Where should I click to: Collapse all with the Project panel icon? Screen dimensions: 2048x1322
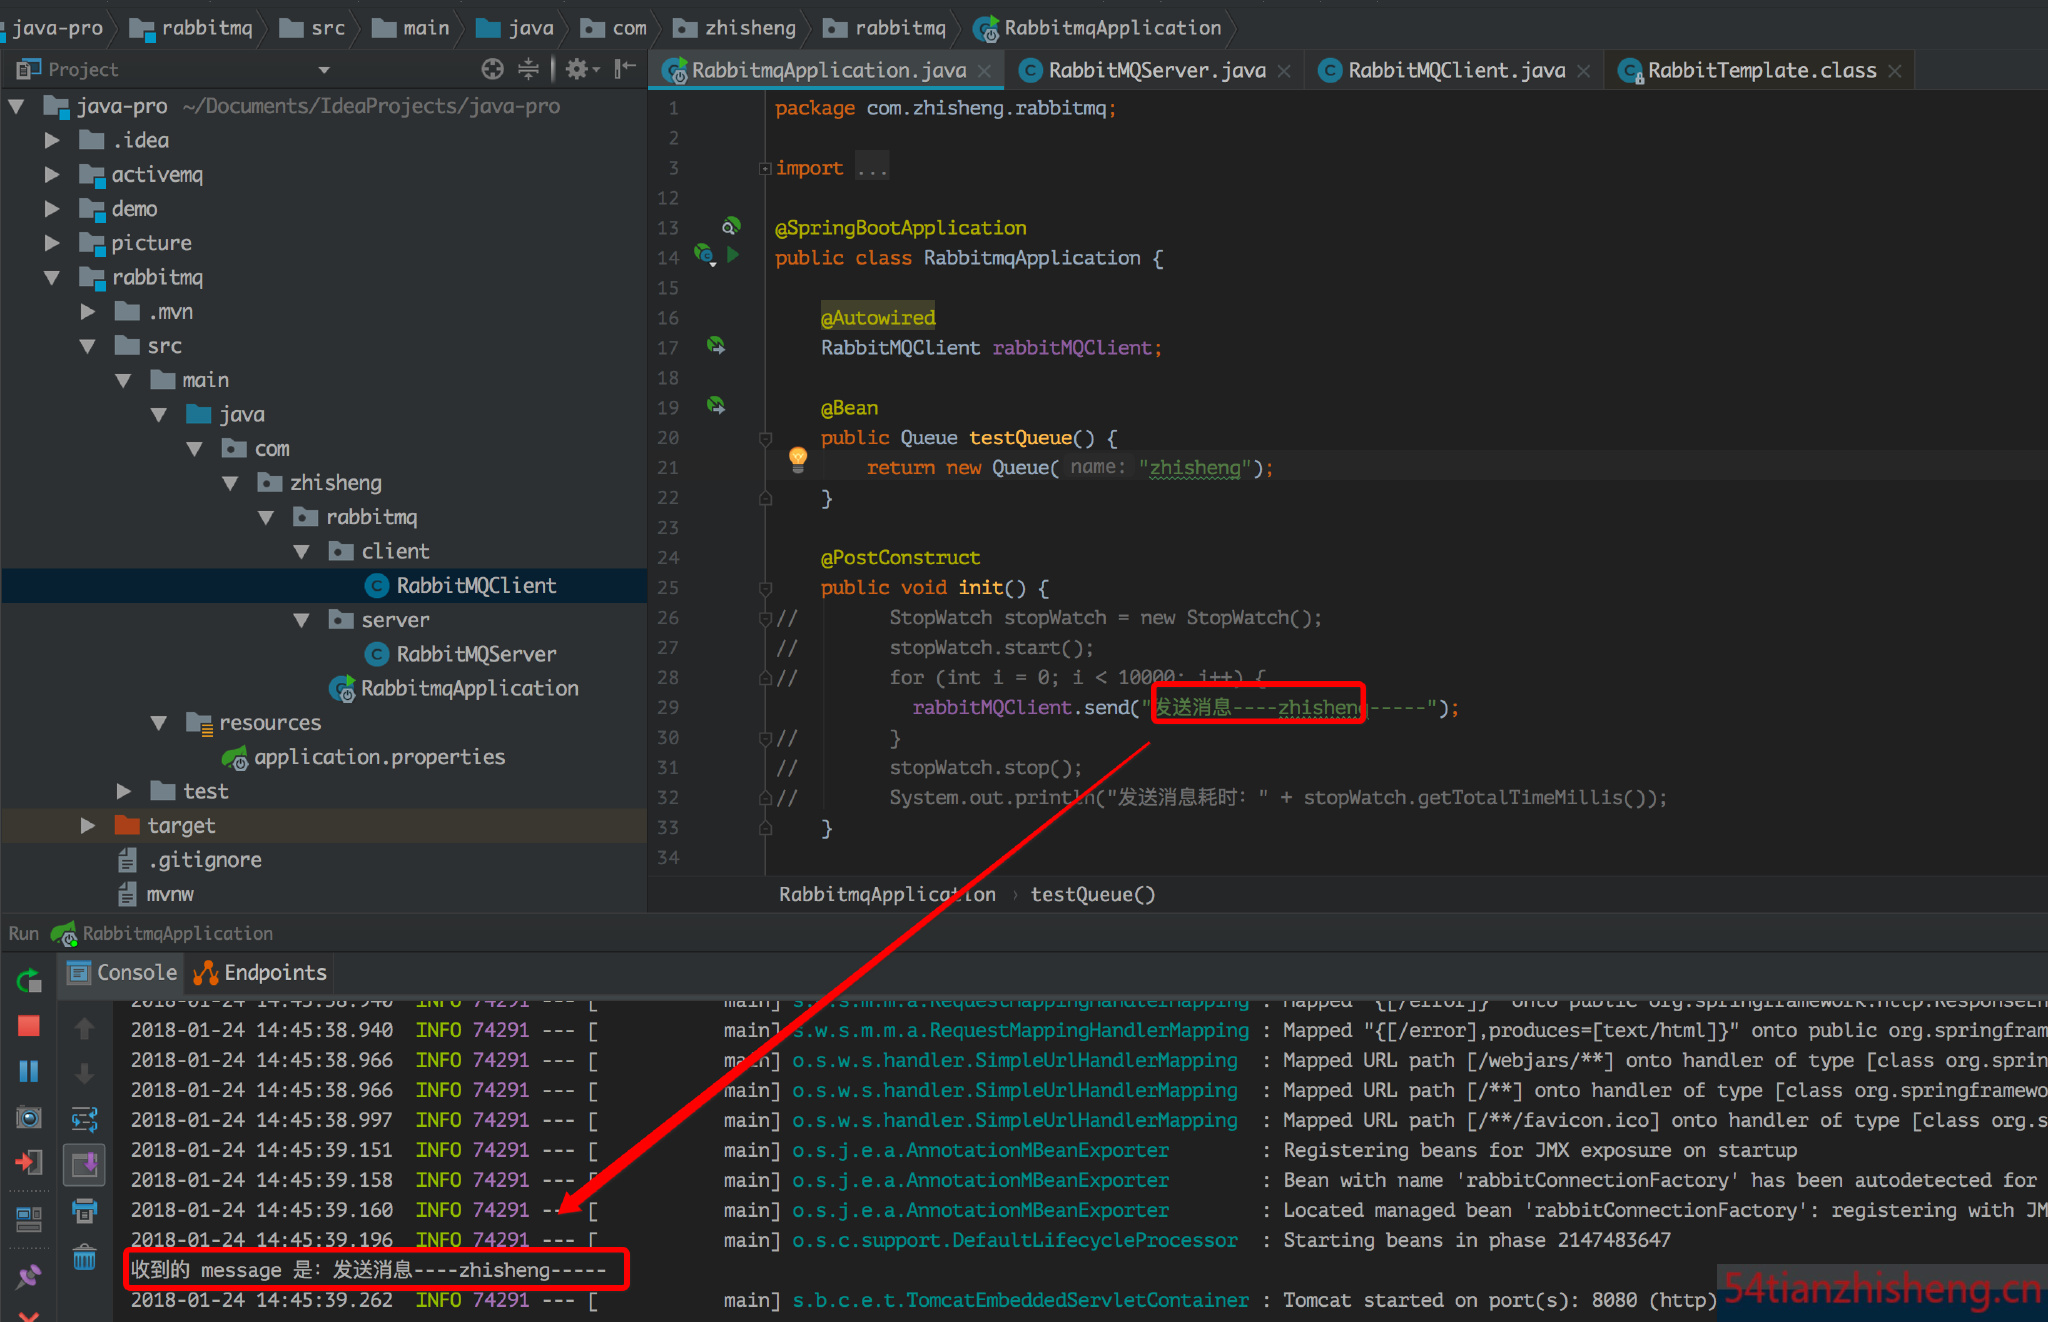click(x=528, y=69)
